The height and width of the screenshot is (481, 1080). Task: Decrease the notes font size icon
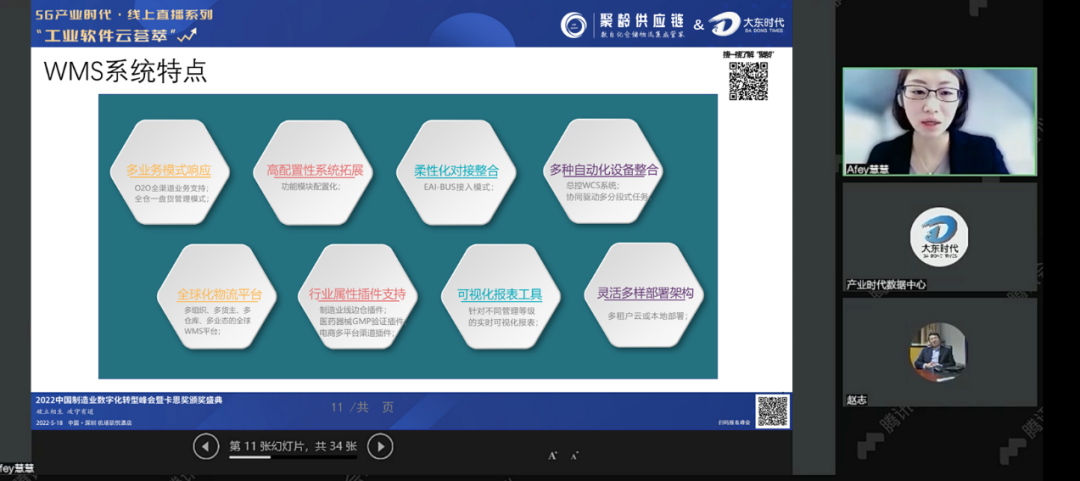(574, 456)
